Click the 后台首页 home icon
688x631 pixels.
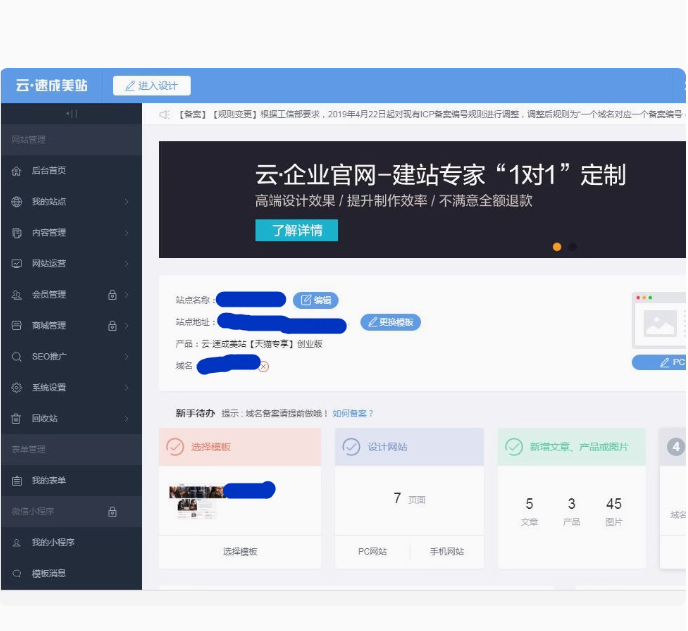pos(17,171)
